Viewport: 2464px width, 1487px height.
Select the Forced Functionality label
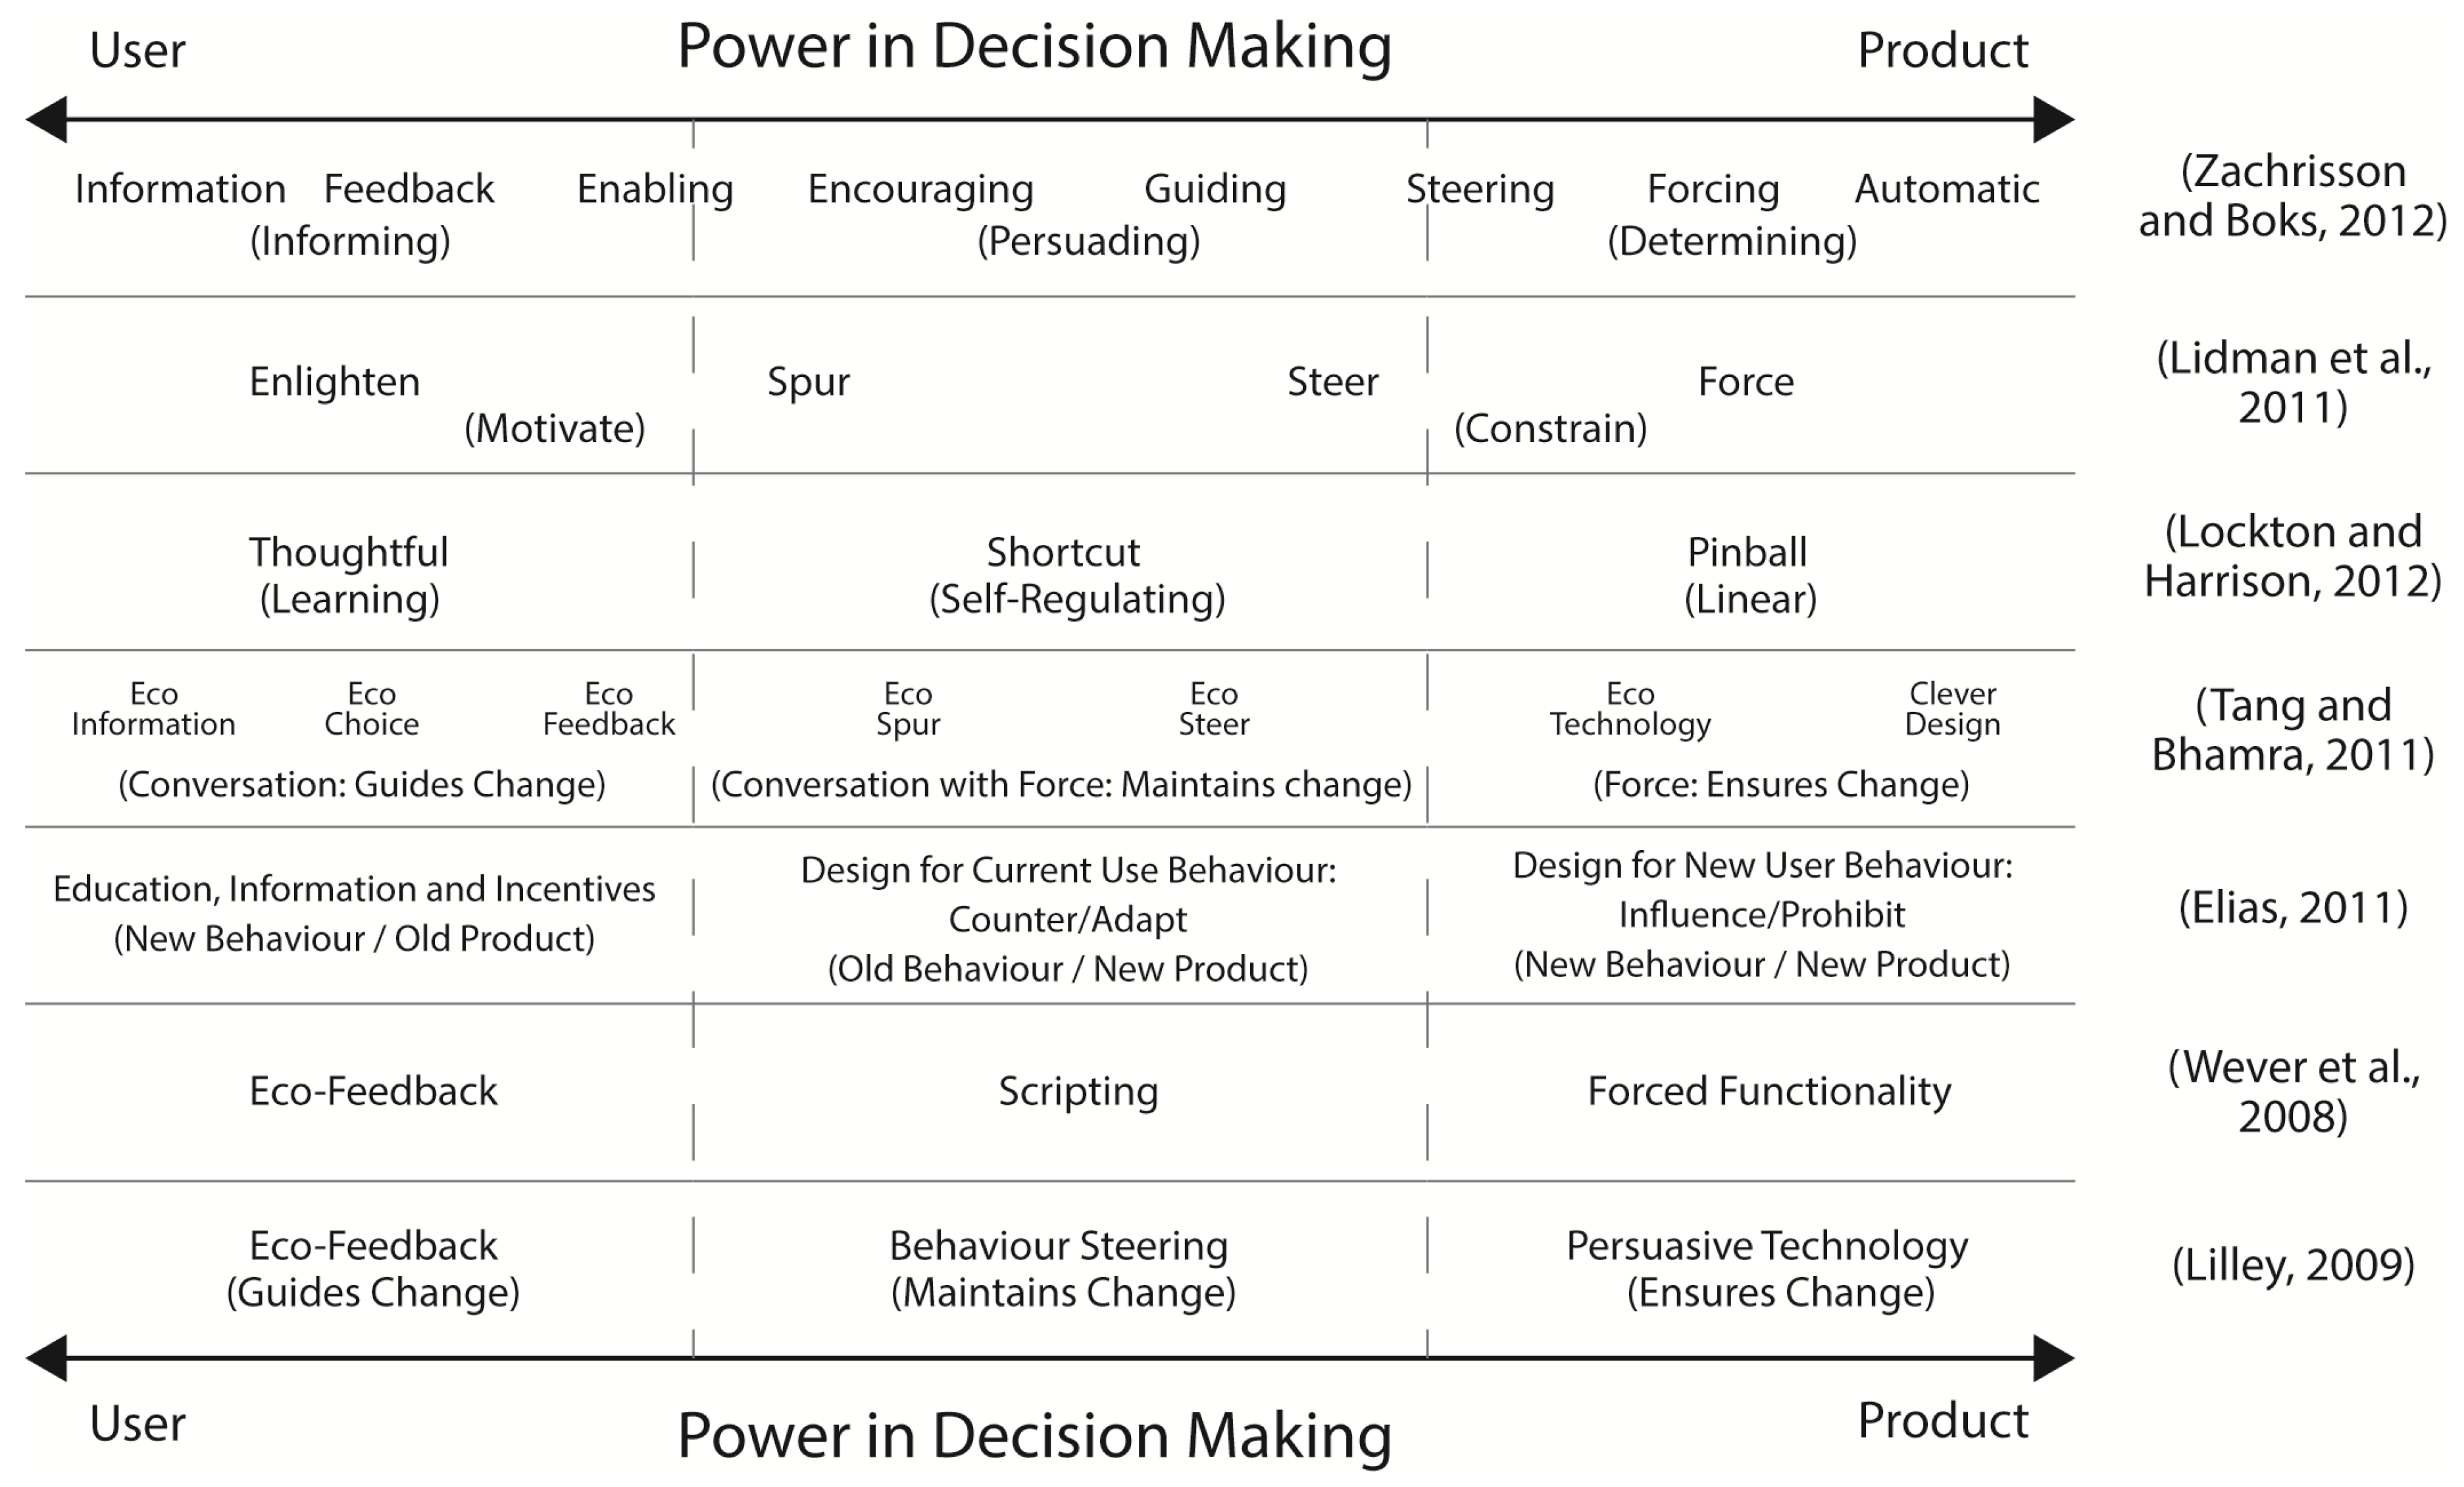[1768, 1091]
